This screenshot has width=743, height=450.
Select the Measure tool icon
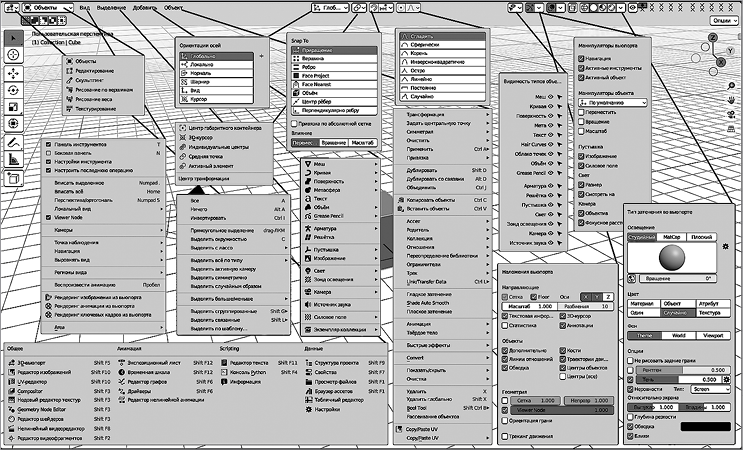[12, 158]
